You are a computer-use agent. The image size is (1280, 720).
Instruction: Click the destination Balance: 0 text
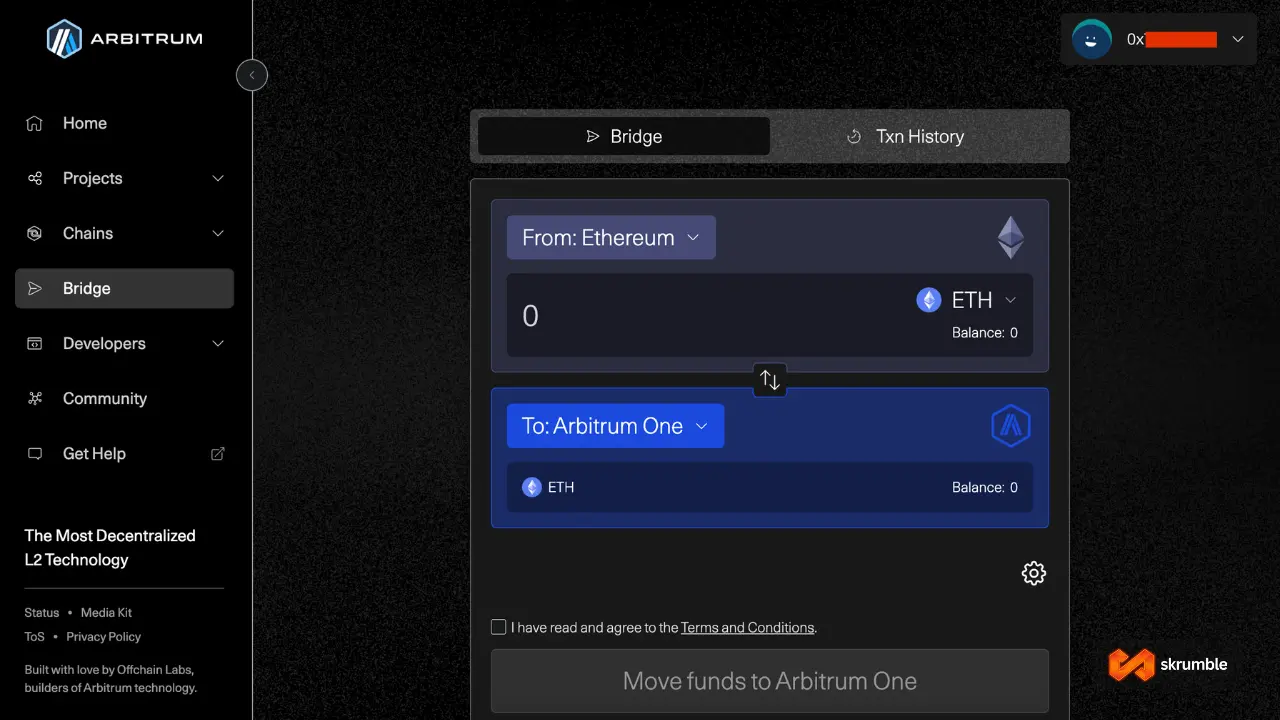click(985, 487)
